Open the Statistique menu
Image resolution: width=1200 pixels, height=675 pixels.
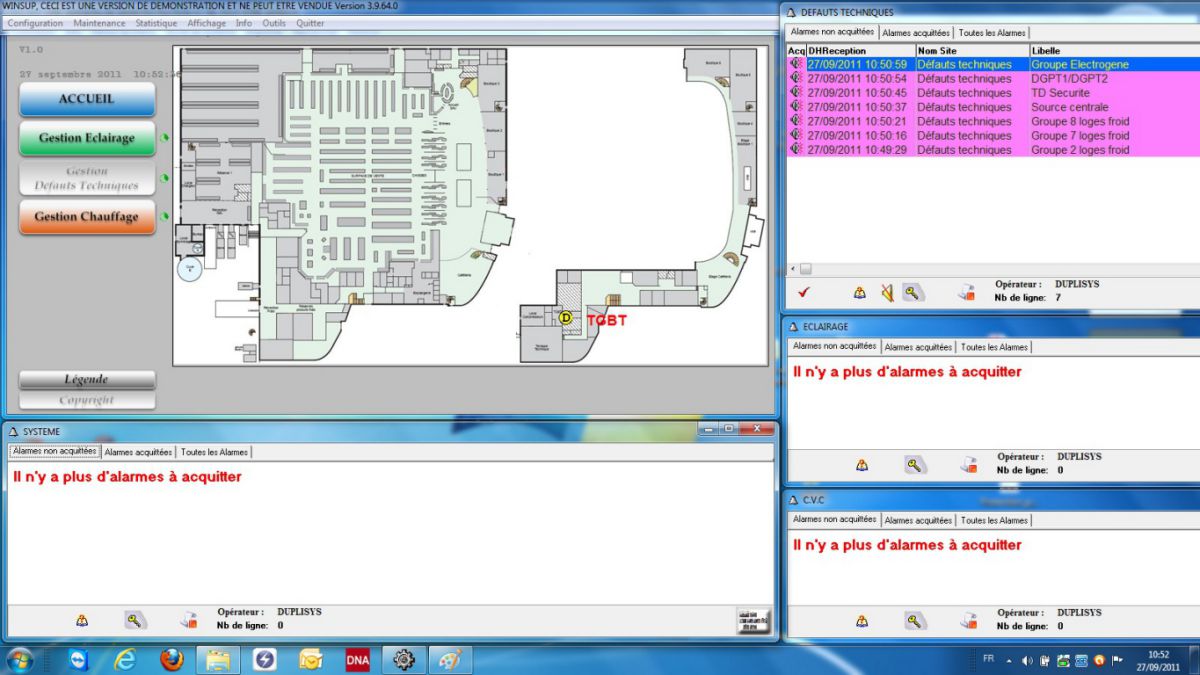pyautogui.click(x=156, y=23)
